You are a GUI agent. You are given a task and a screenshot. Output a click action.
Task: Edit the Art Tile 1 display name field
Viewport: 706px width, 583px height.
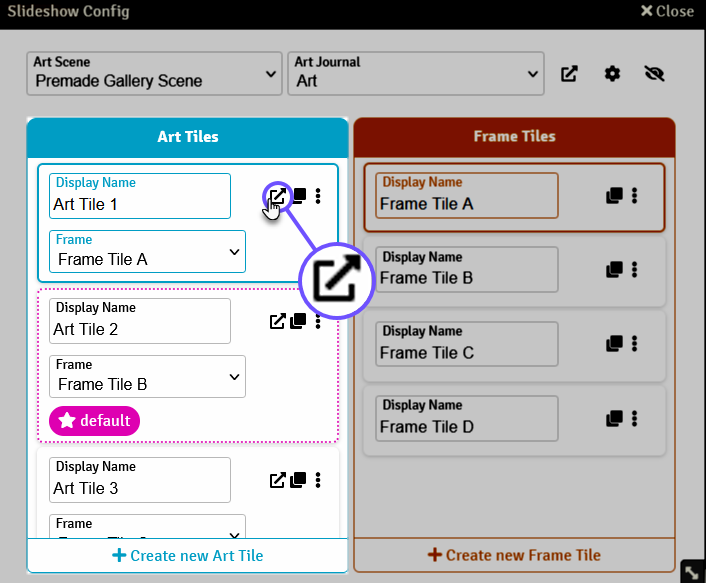pos(140,196)
